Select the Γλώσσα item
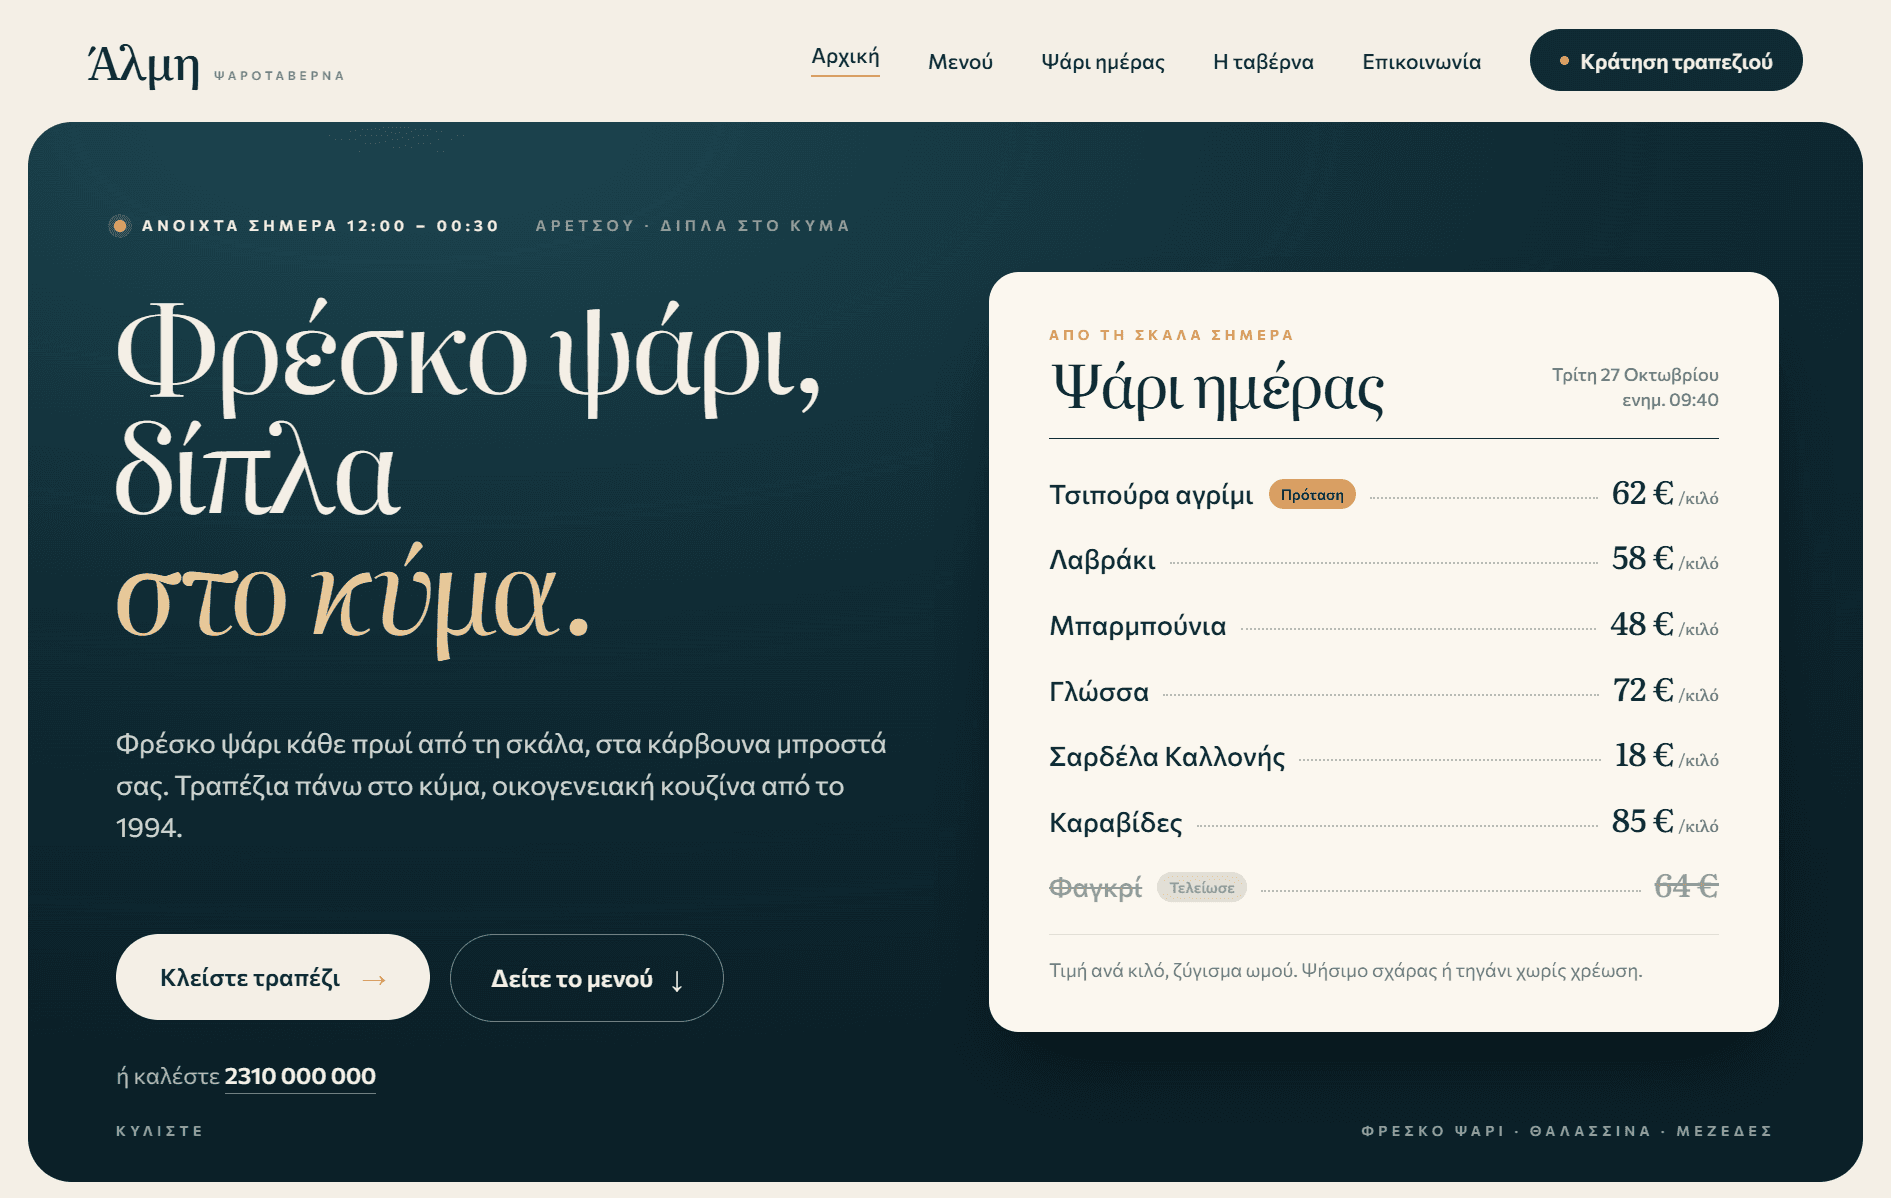The width and height of the screenshot is (1891, 1198). (x=1384, y=692)
